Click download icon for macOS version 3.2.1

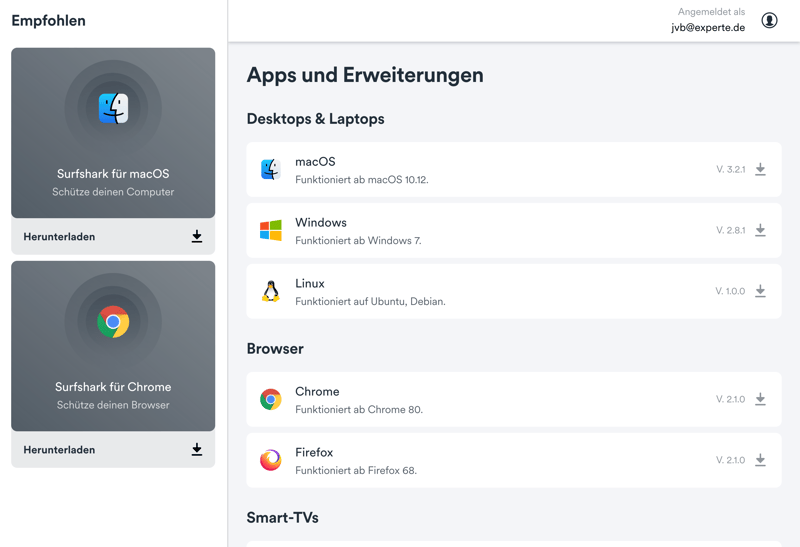click(760, 170)
